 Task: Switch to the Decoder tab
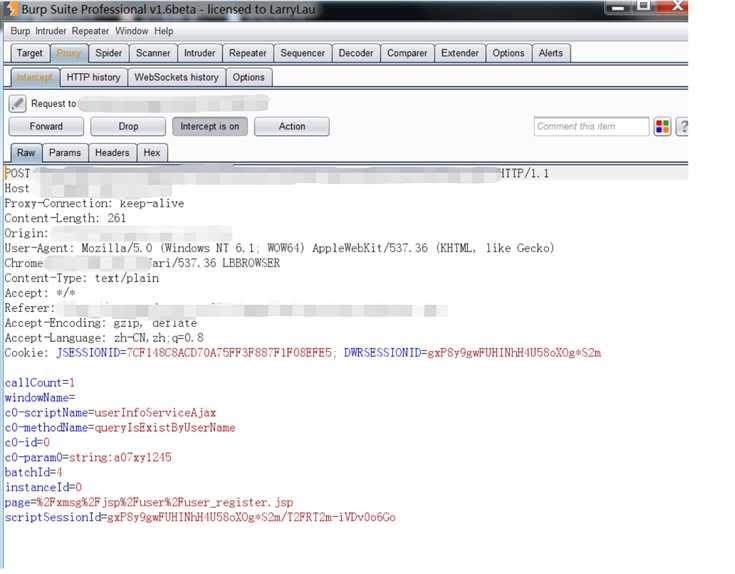(x=356, y=53)
